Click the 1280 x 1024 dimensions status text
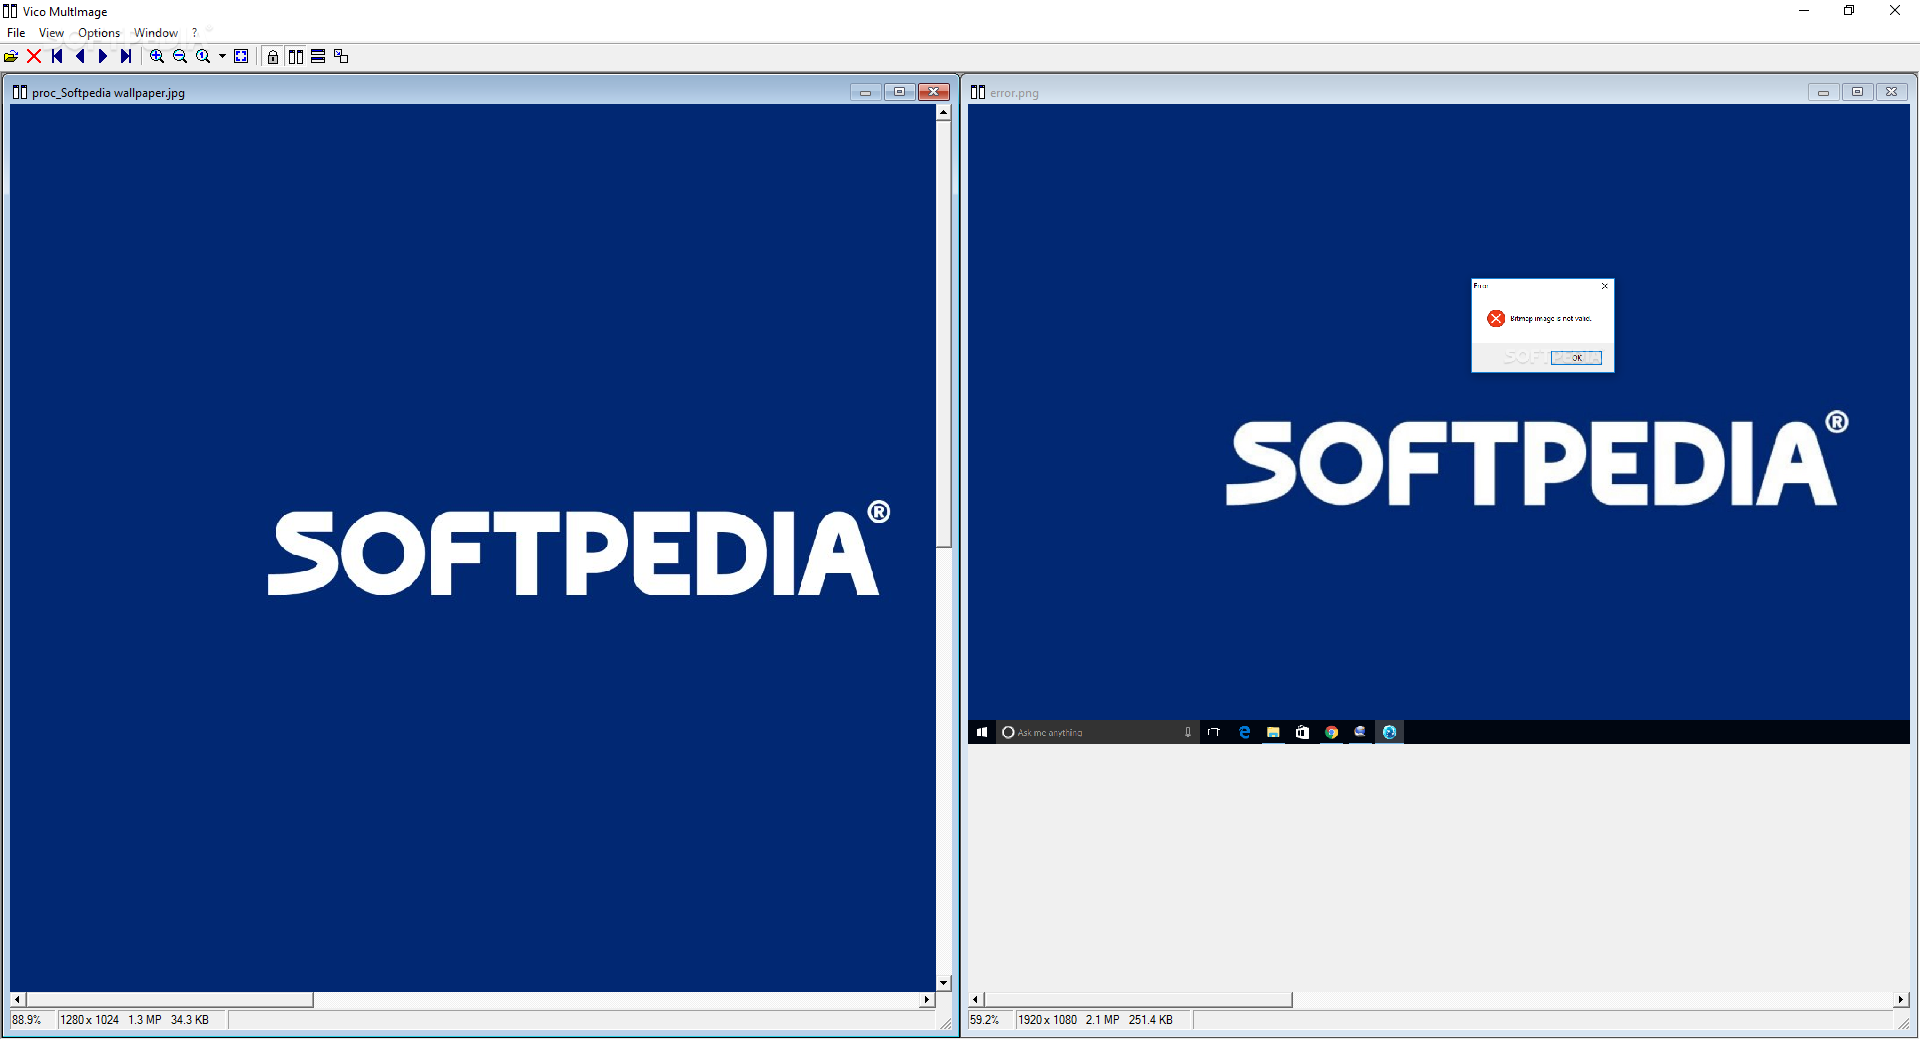Viewport: 1920px width, 1040px height. [89, 1020]
